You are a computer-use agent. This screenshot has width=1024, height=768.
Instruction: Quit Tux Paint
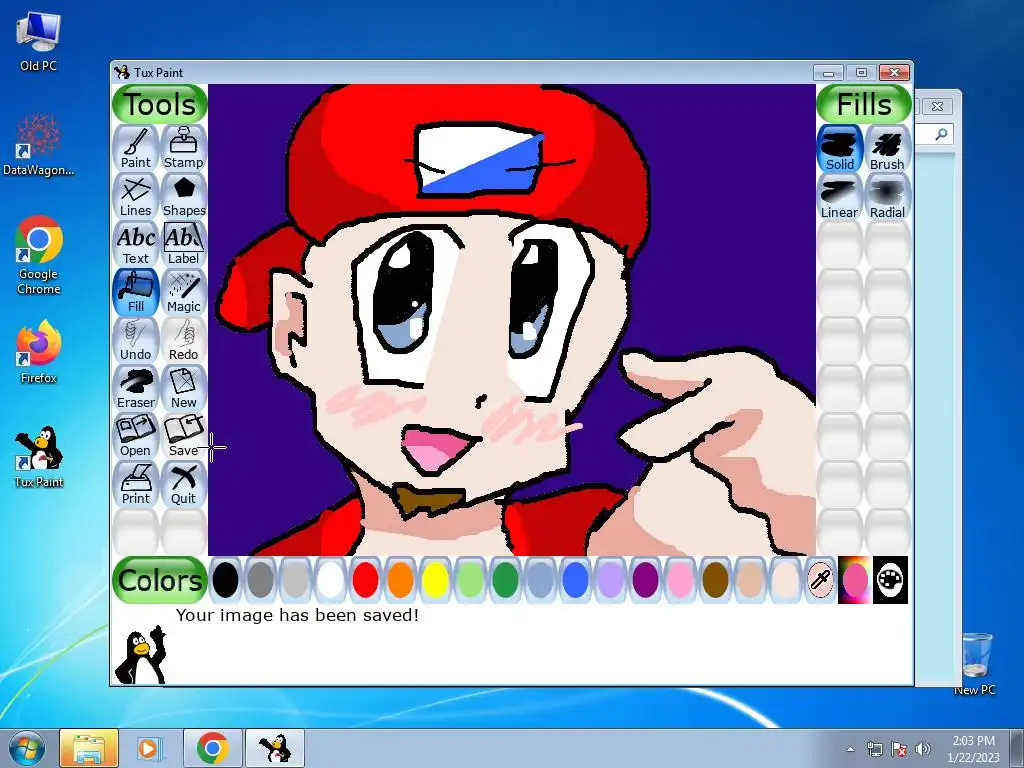pos(184,484)
